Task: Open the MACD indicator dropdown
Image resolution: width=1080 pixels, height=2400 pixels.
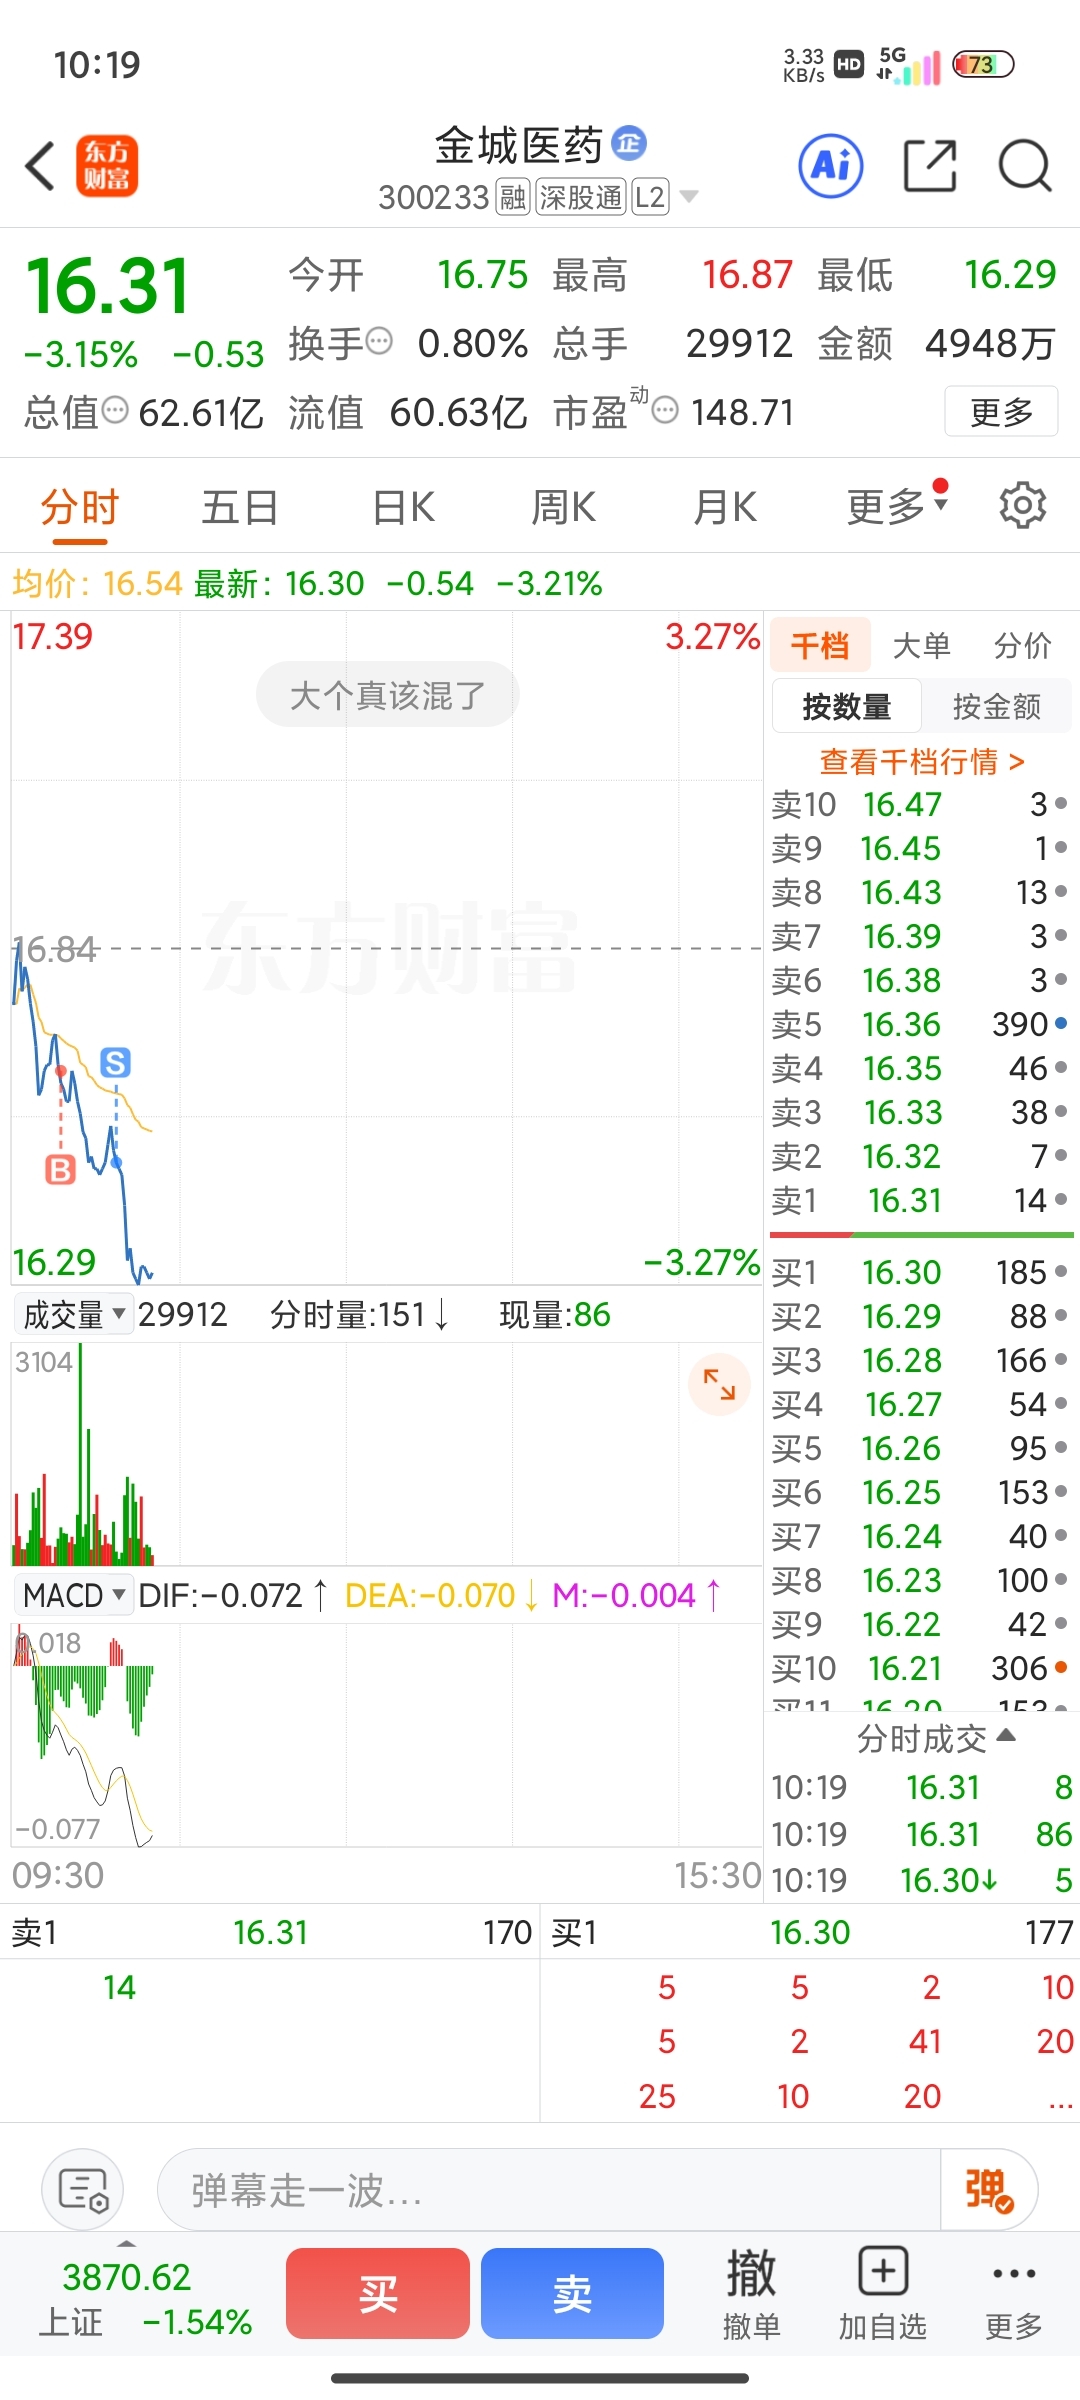Action: [74, 1595]
